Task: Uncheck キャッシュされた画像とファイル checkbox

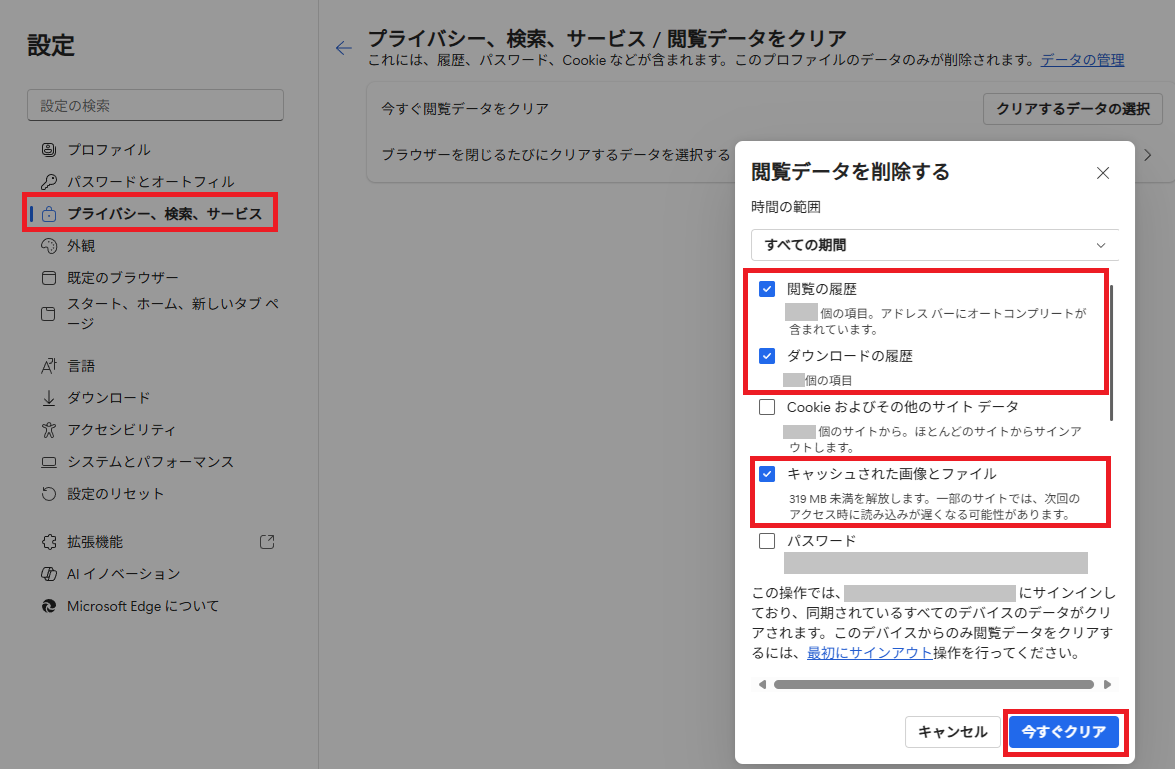Action: click(767, 474)
